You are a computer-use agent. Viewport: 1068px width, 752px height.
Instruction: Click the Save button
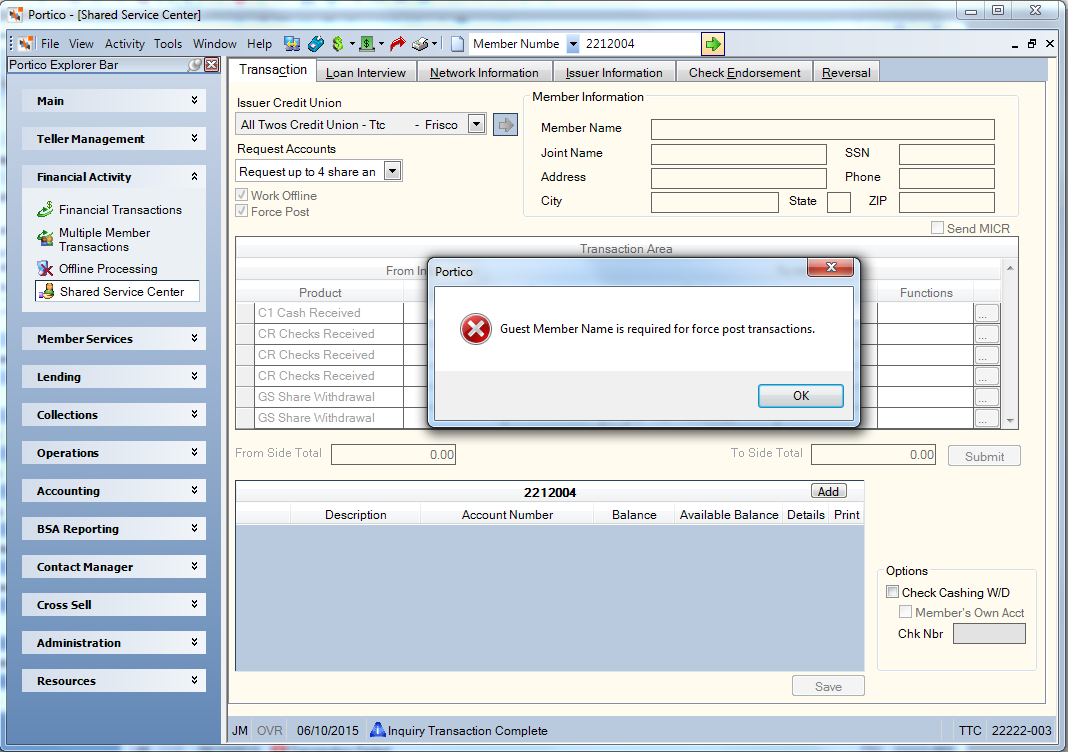(x=828, y=686)
